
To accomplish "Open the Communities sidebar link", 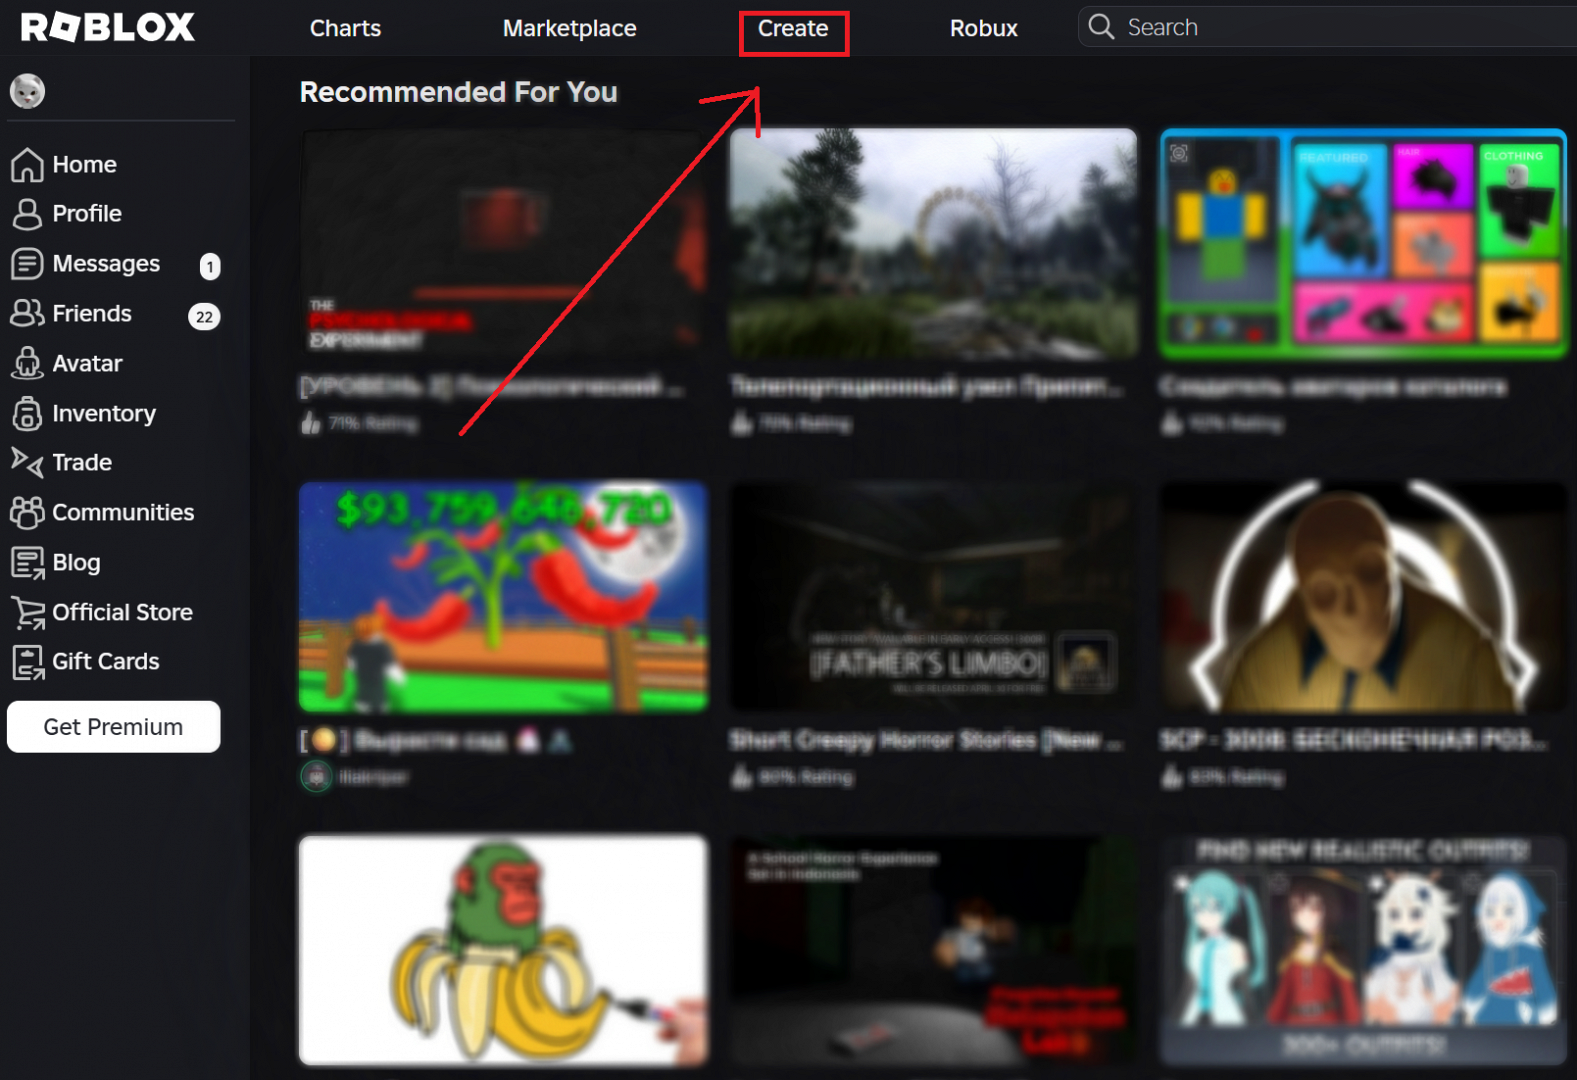I will tap(123, 513).
